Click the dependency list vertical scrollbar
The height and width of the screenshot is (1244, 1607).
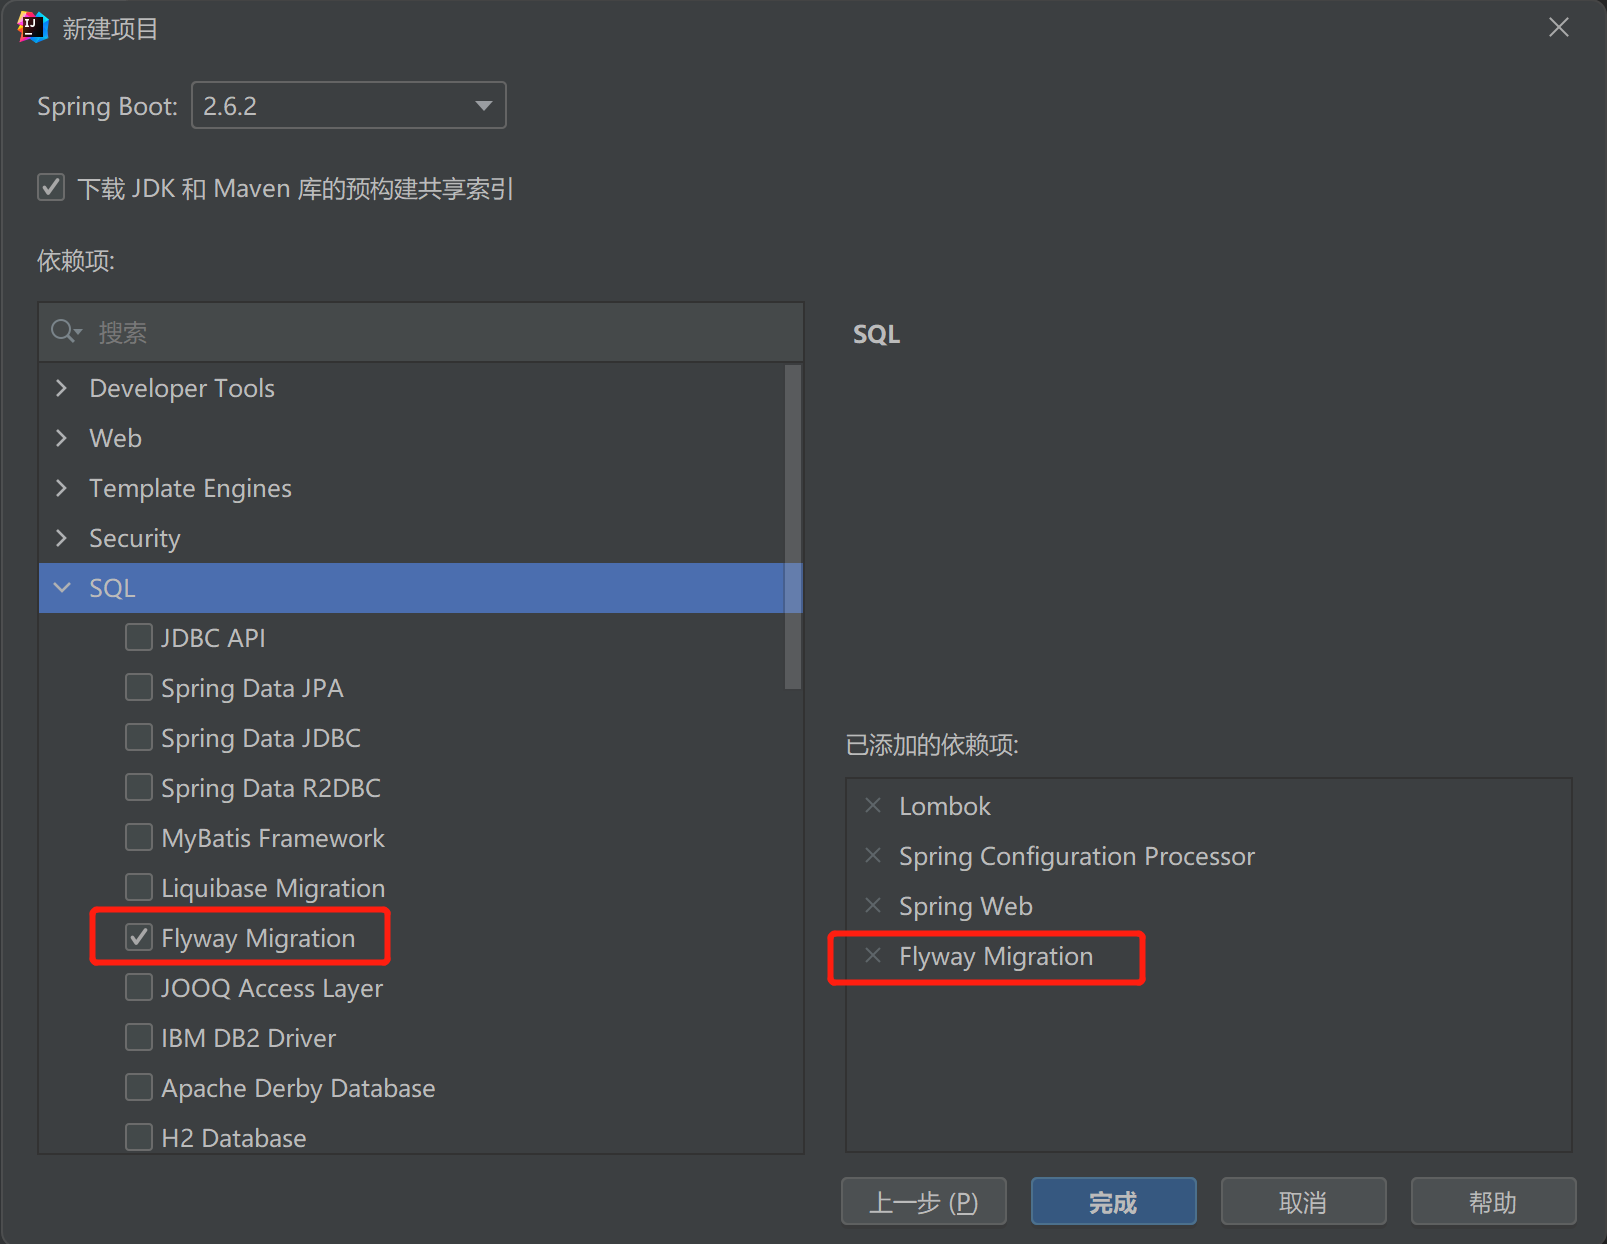point(793,527)
